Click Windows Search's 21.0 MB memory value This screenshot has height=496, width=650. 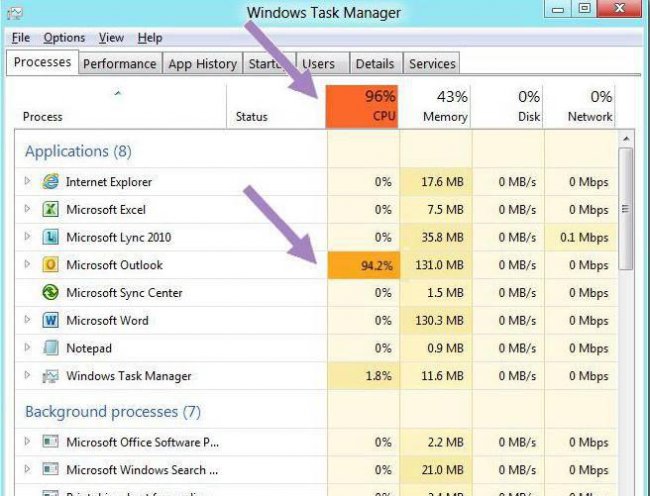[442, 470]
